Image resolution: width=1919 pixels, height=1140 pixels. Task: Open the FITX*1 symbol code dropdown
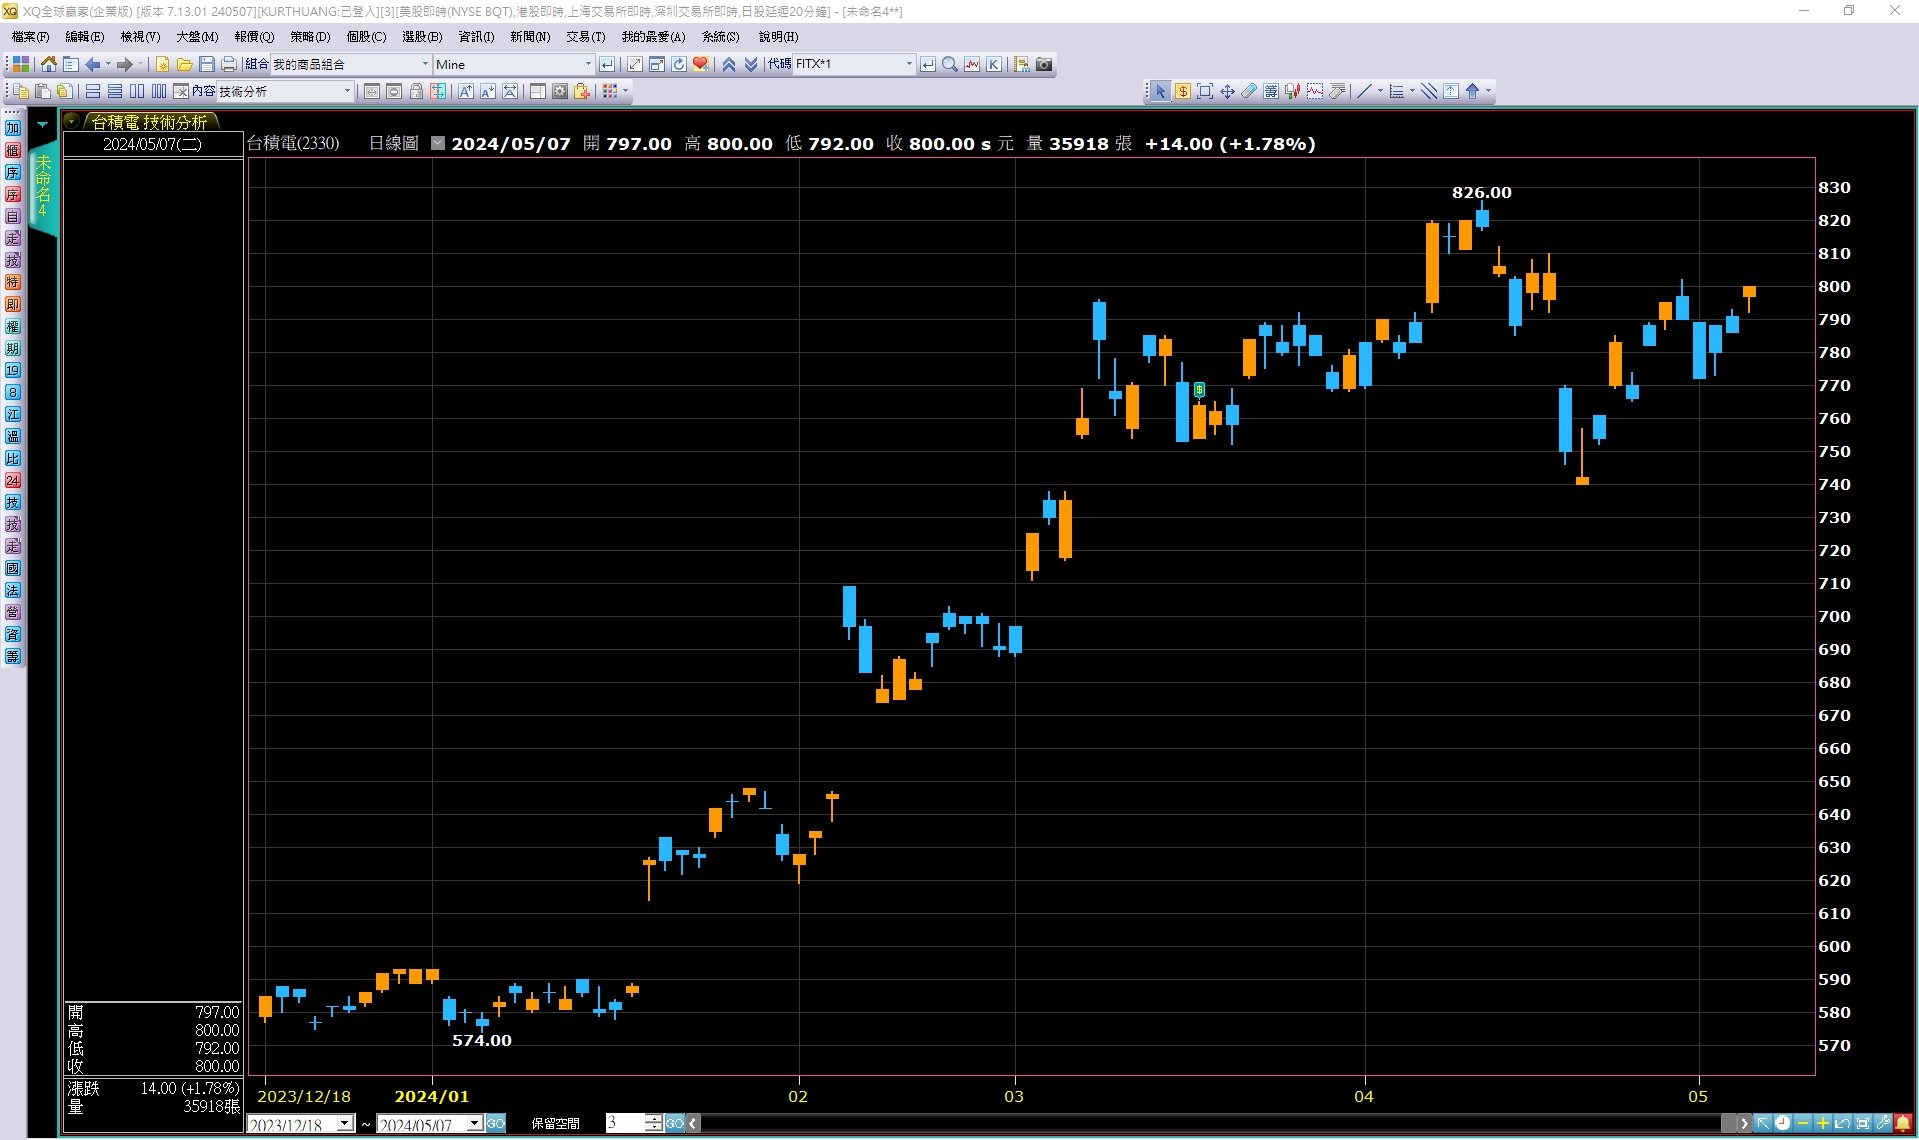pyautogui.click(x=909, y=64)
